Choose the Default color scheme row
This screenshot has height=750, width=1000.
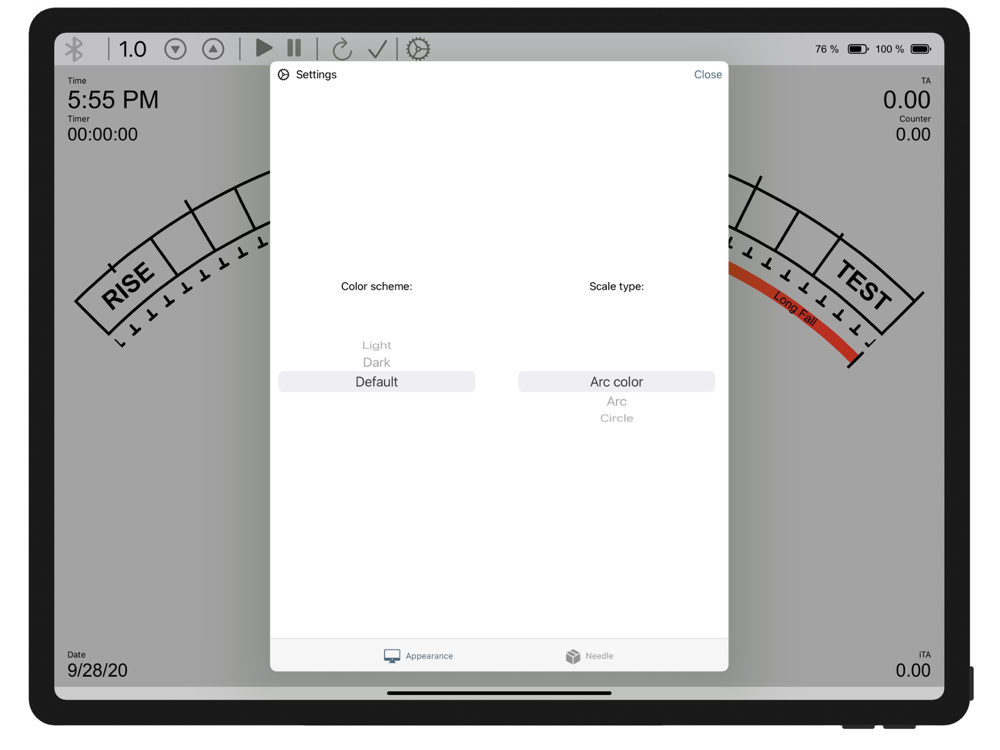coord(376,381)
